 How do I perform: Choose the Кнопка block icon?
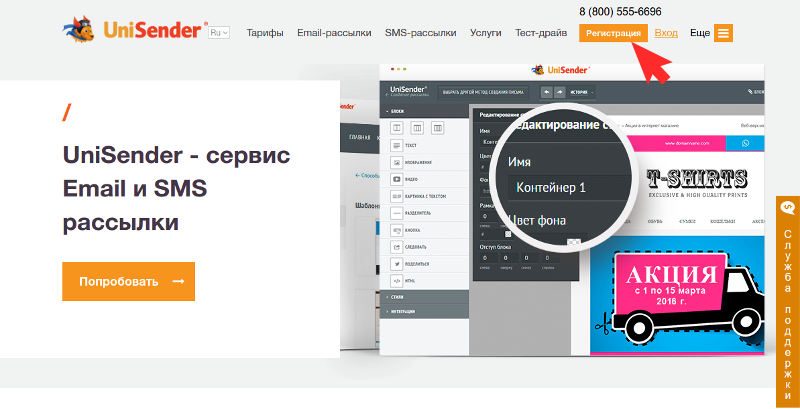point(396,230)
